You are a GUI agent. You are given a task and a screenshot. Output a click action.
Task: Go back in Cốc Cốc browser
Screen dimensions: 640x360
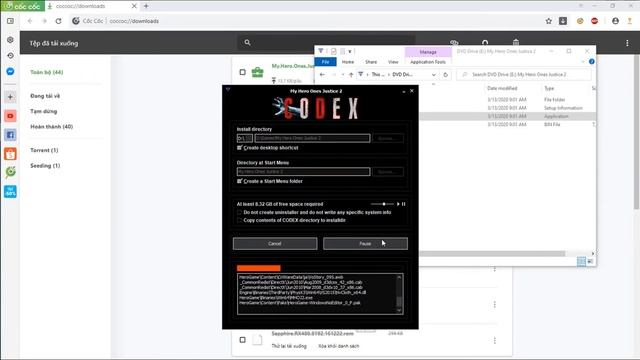coord(30,21)
